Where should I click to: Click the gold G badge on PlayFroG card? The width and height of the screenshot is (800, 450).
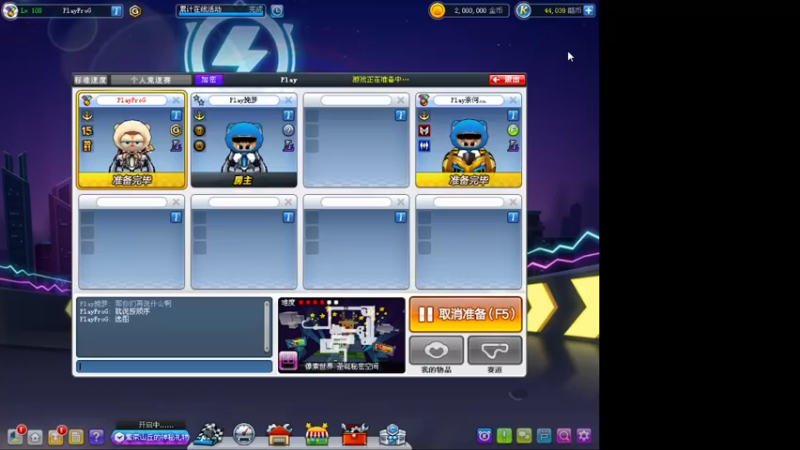point(176,131)
